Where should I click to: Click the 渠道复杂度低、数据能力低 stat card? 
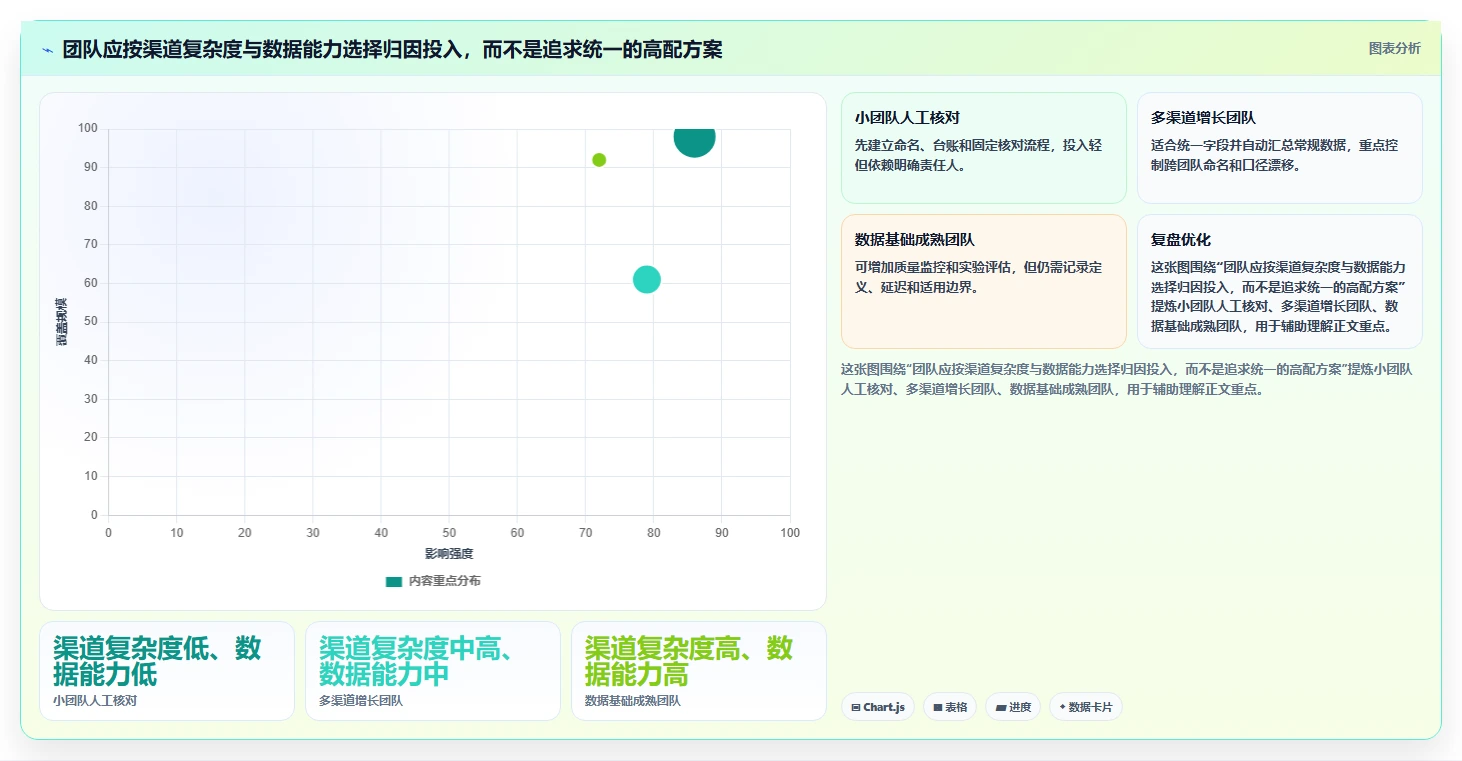[167, 671]
